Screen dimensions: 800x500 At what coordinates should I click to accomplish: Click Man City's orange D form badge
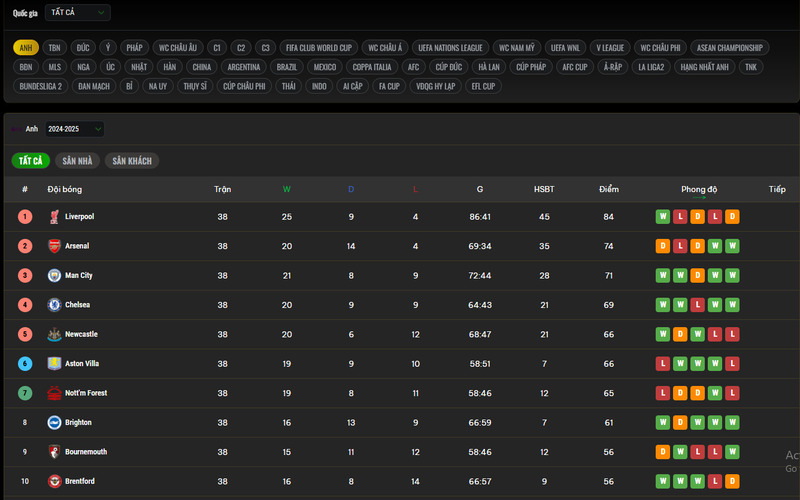[697, 276]
